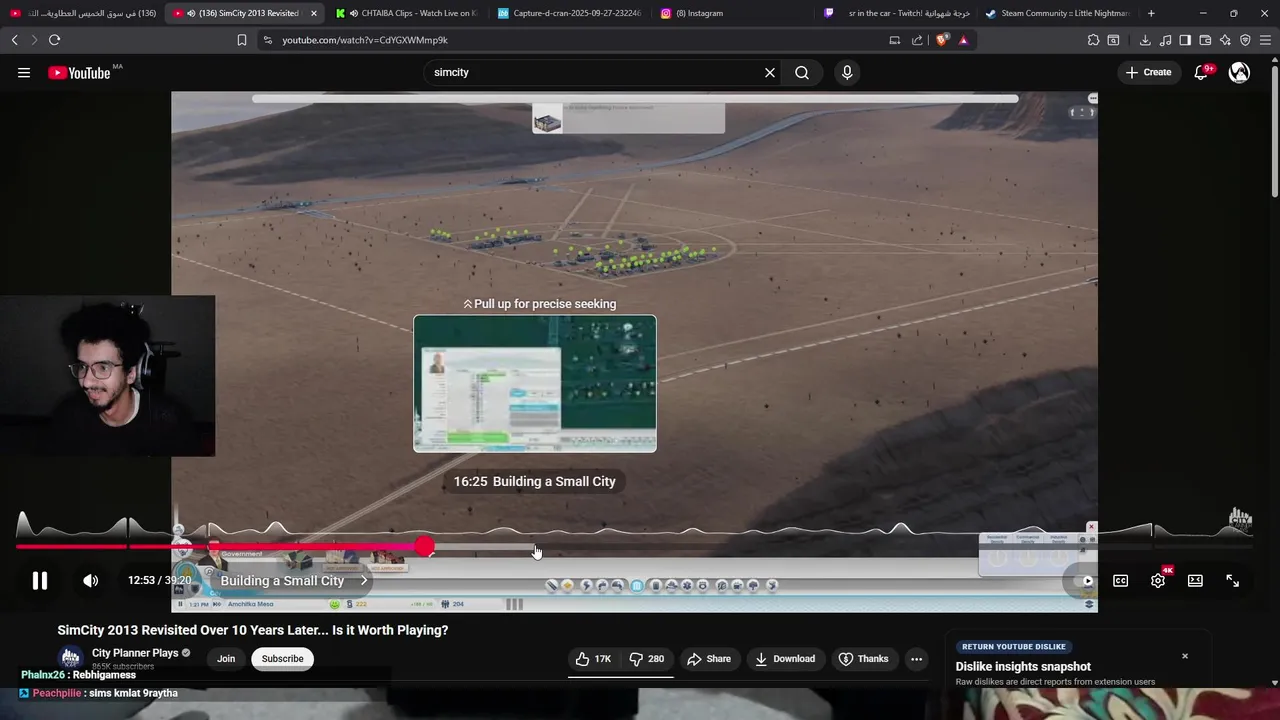Screen dimensions: 1280x720
Task: Open browser downloads icon
Action: coord(1145,40)
